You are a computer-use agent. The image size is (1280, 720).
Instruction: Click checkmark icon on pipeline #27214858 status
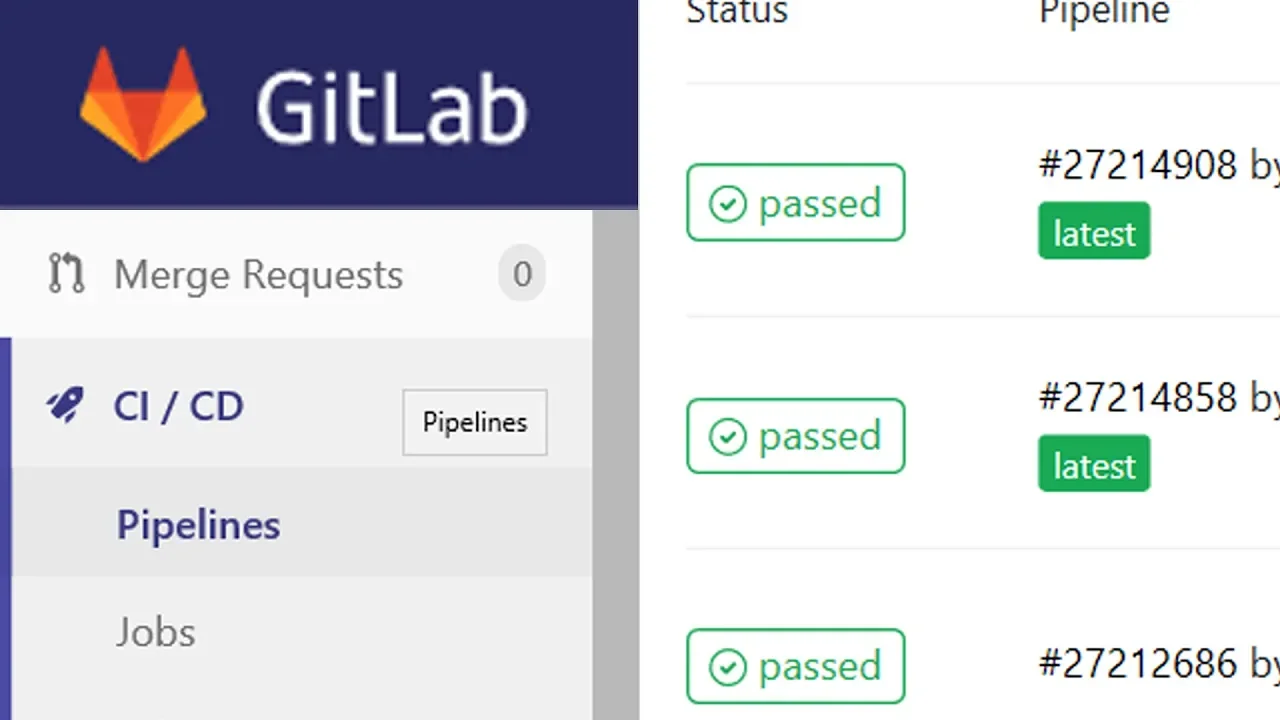(x=727, y=437)
